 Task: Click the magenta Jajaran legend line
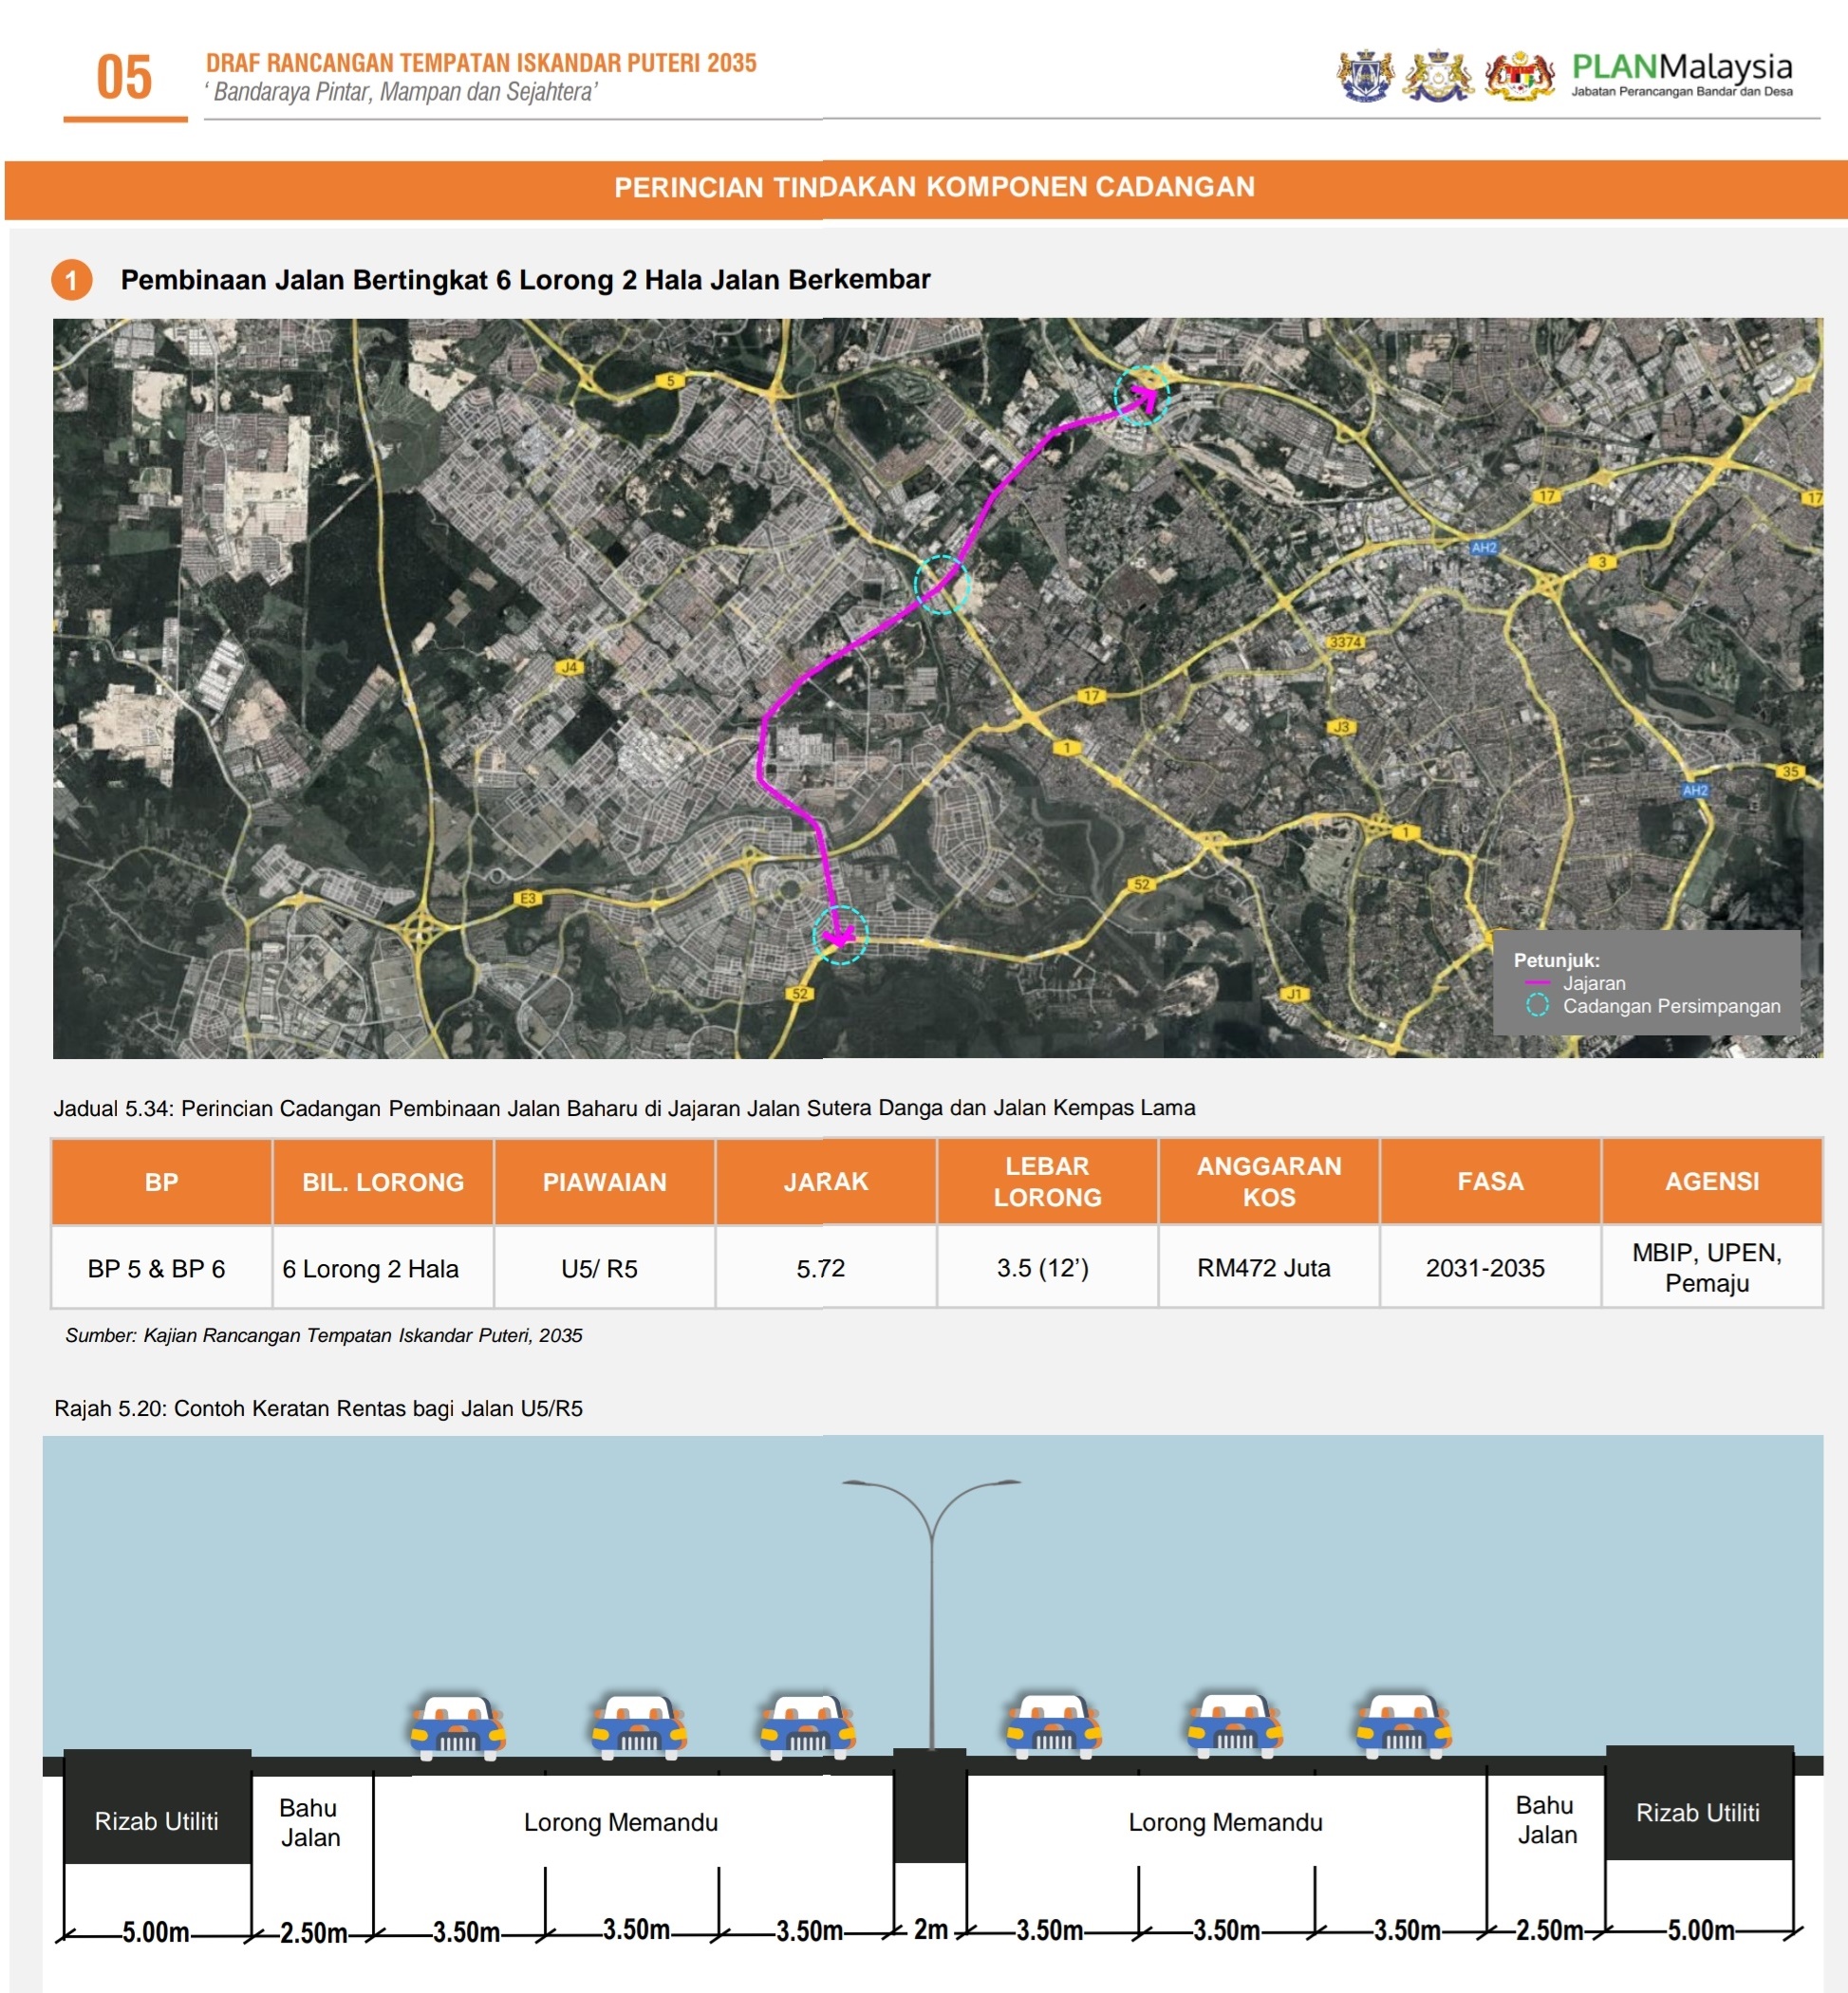click(1537, 983)
